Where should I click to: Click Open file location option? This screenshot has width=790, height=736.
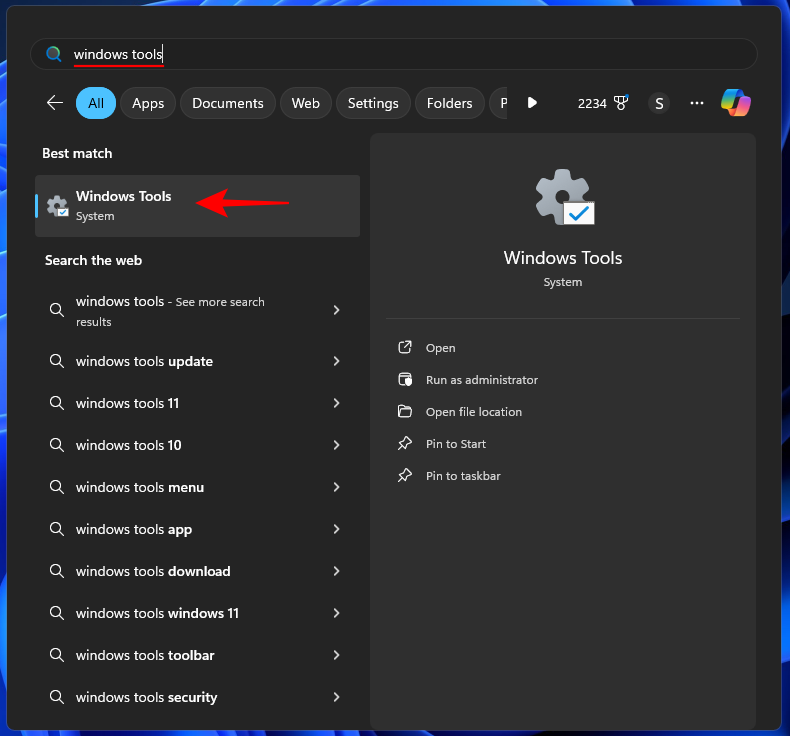[473, 412]
